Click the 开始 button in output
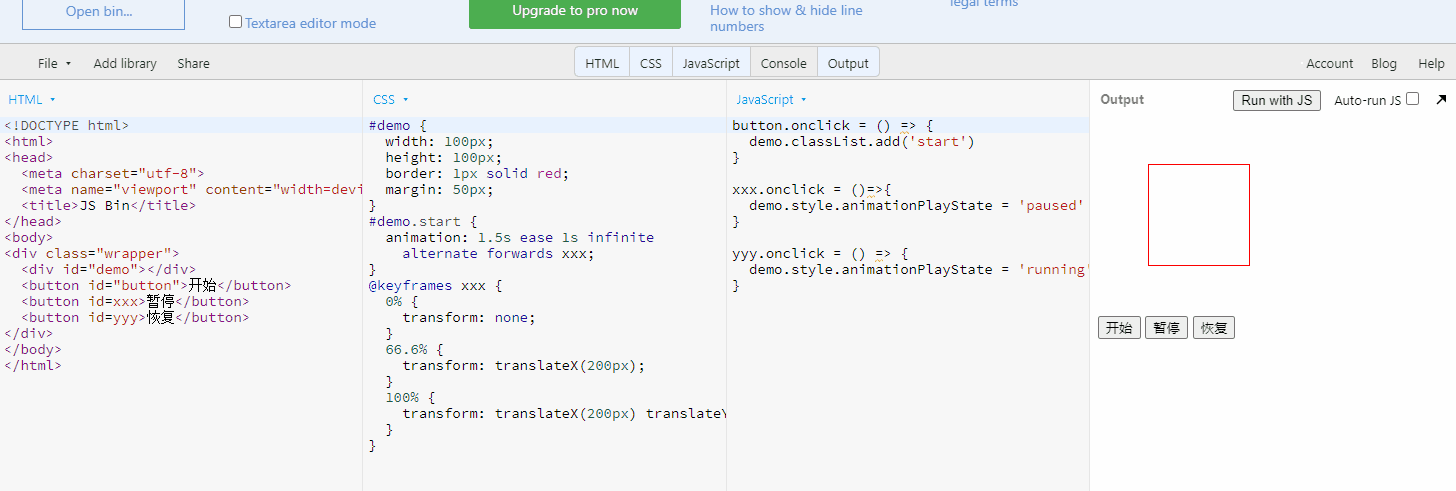Screen dimensions: 1456x491 [1119, 328]
